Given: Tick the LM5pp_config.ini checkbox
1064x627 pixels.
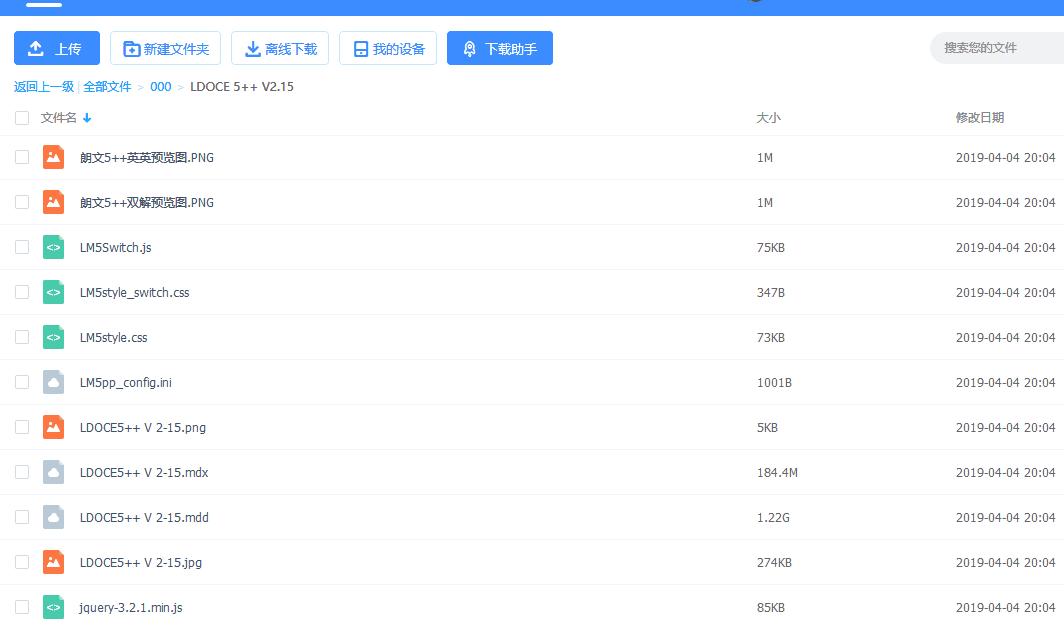Looking at the screenshot, I should [x=22, y=382].
